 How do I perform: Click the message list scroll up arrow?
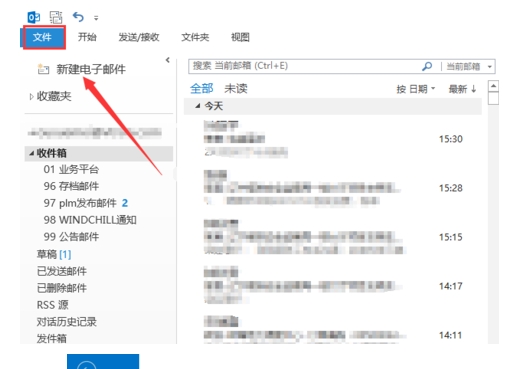point(493,86)
